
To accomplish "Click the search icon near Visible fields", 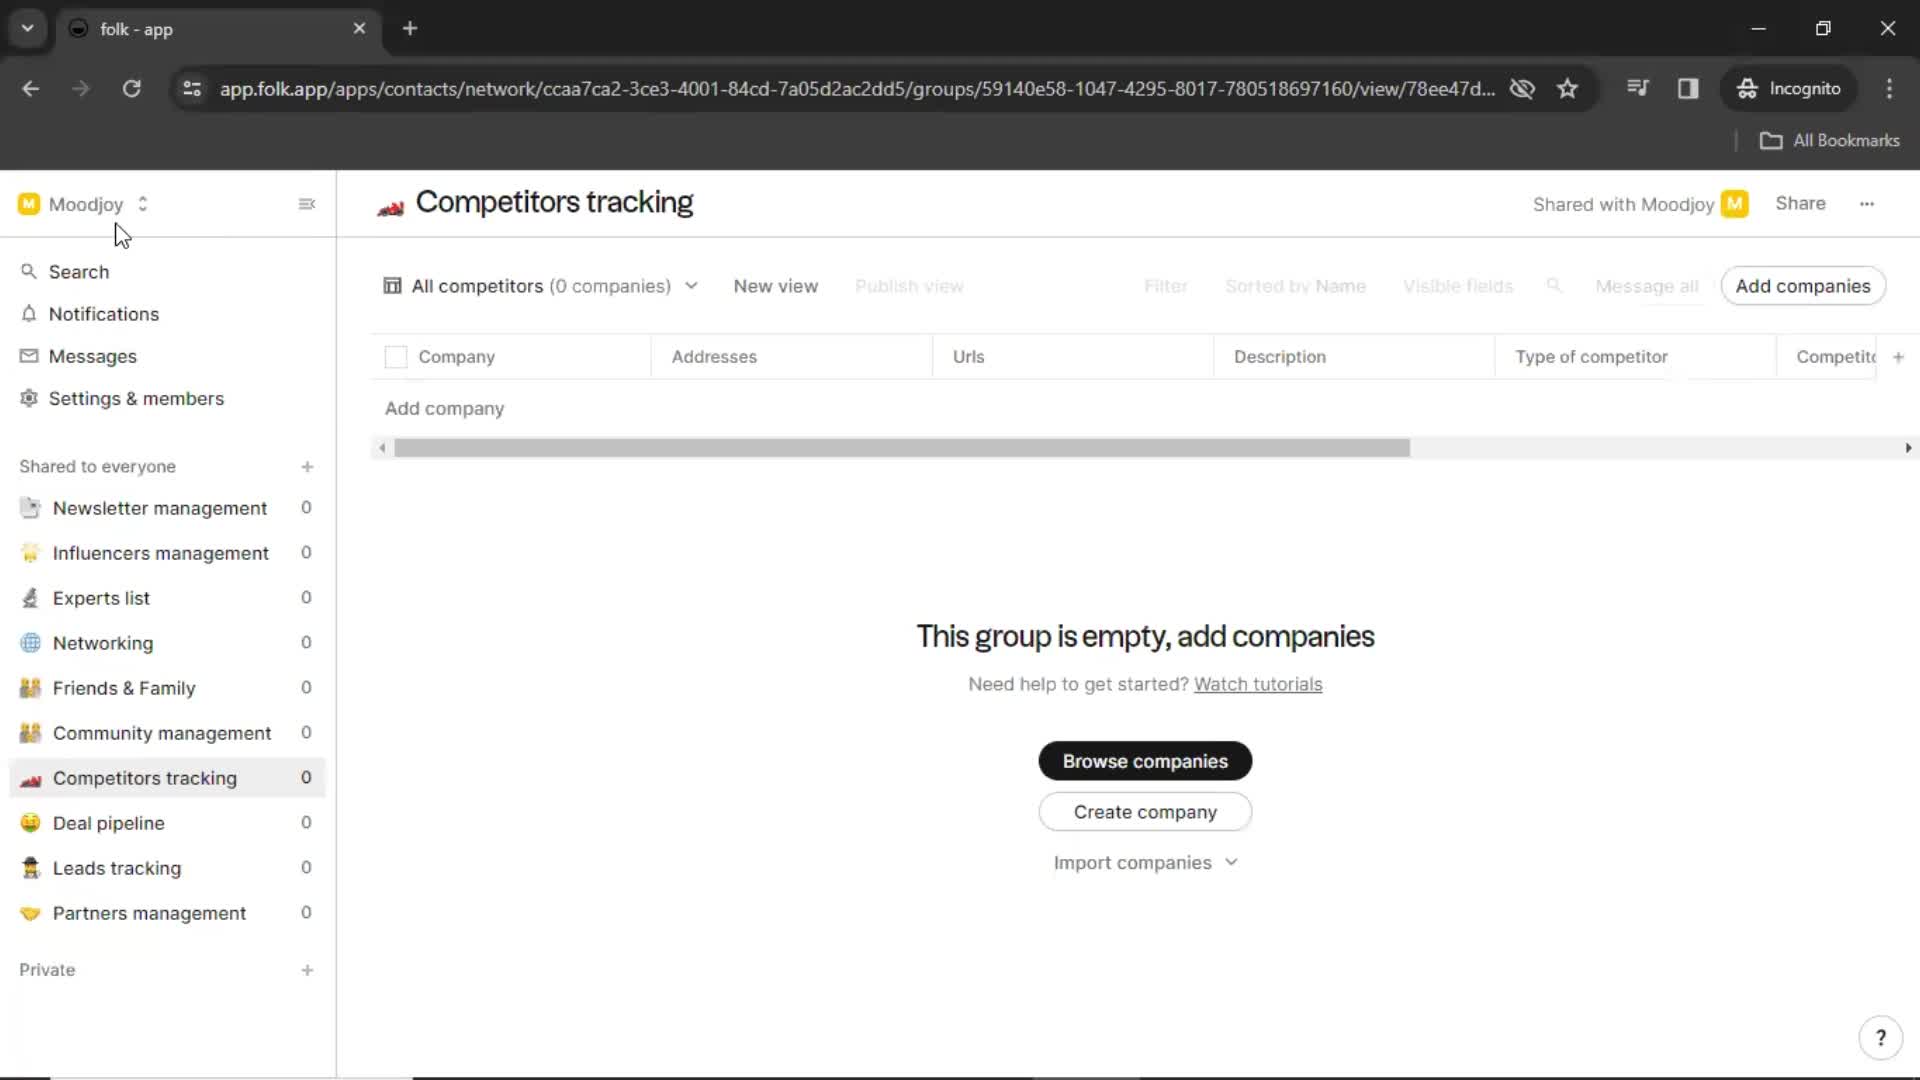I will pos(1553,286).
